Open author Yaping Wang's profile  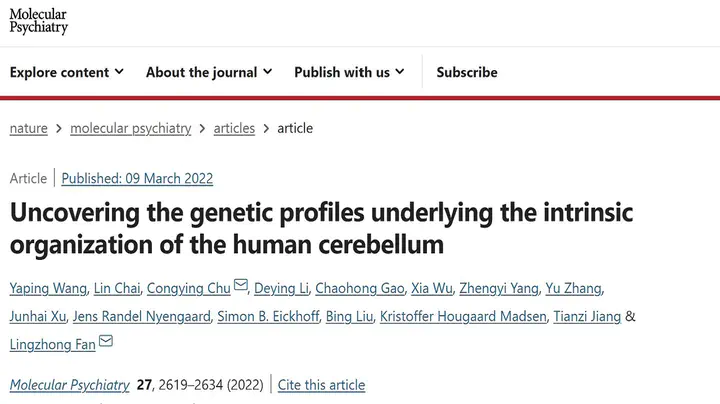pos(48,288)
